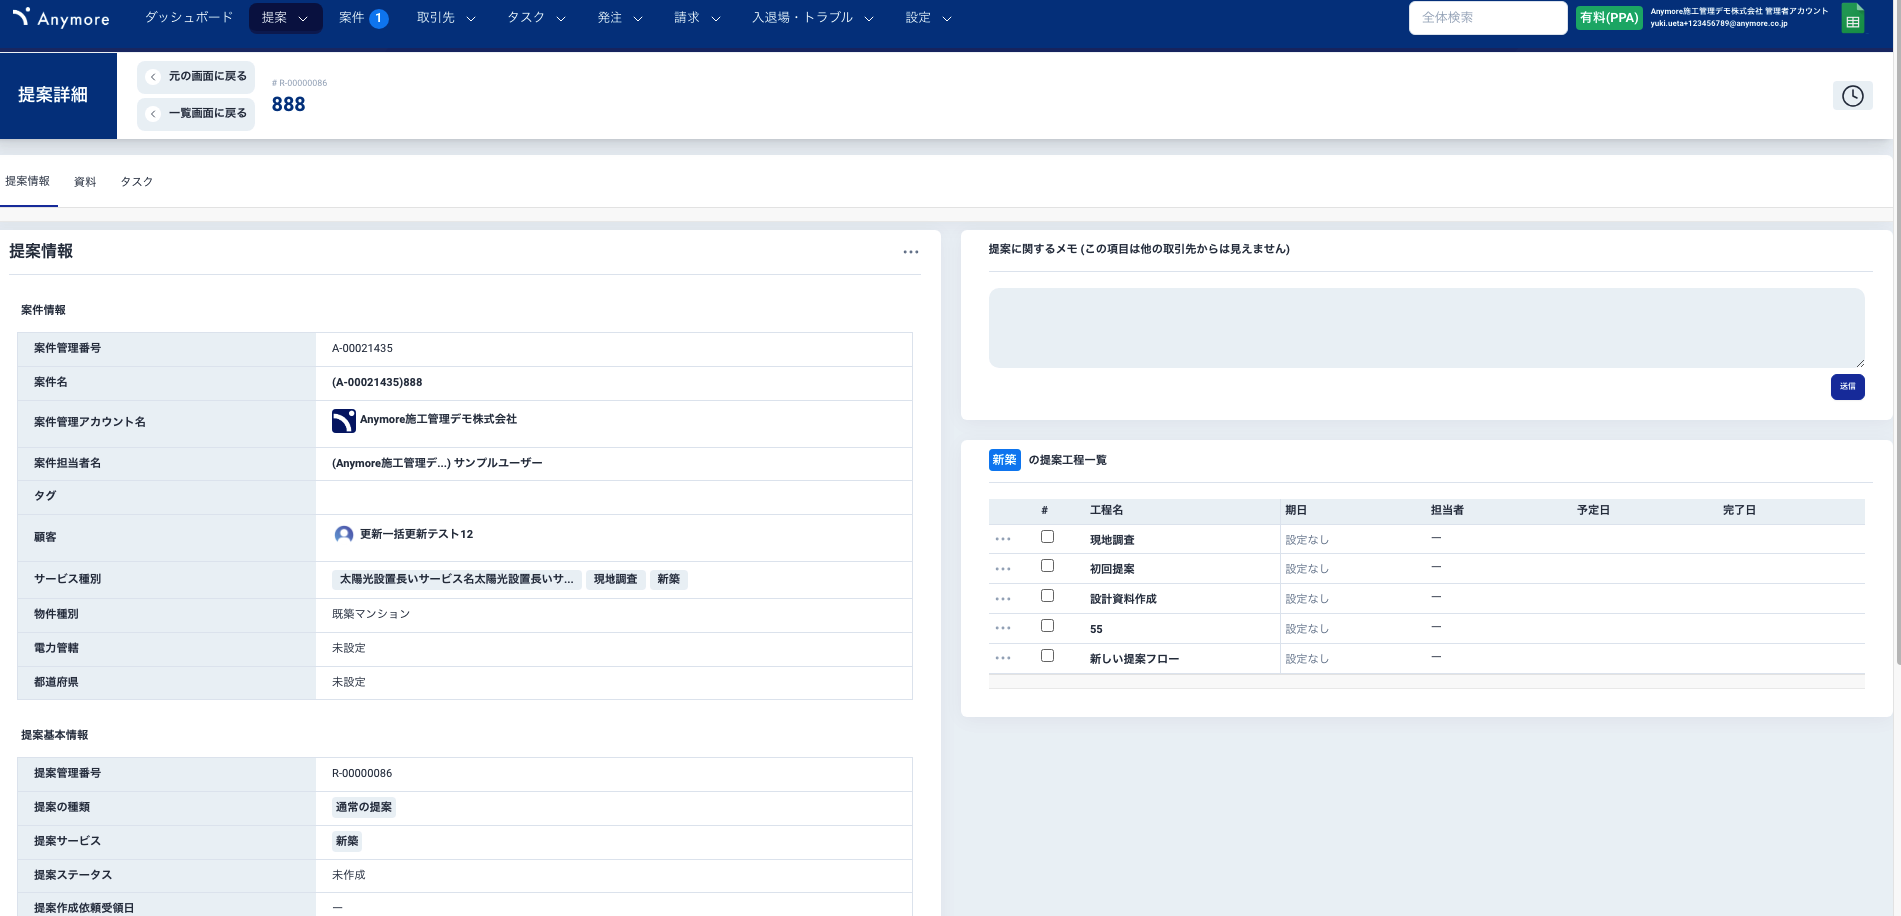1901x916 pixels.
Task: Expand the 設定 dropdown menu
Action: pyautogui.click(x=928, y=18)
